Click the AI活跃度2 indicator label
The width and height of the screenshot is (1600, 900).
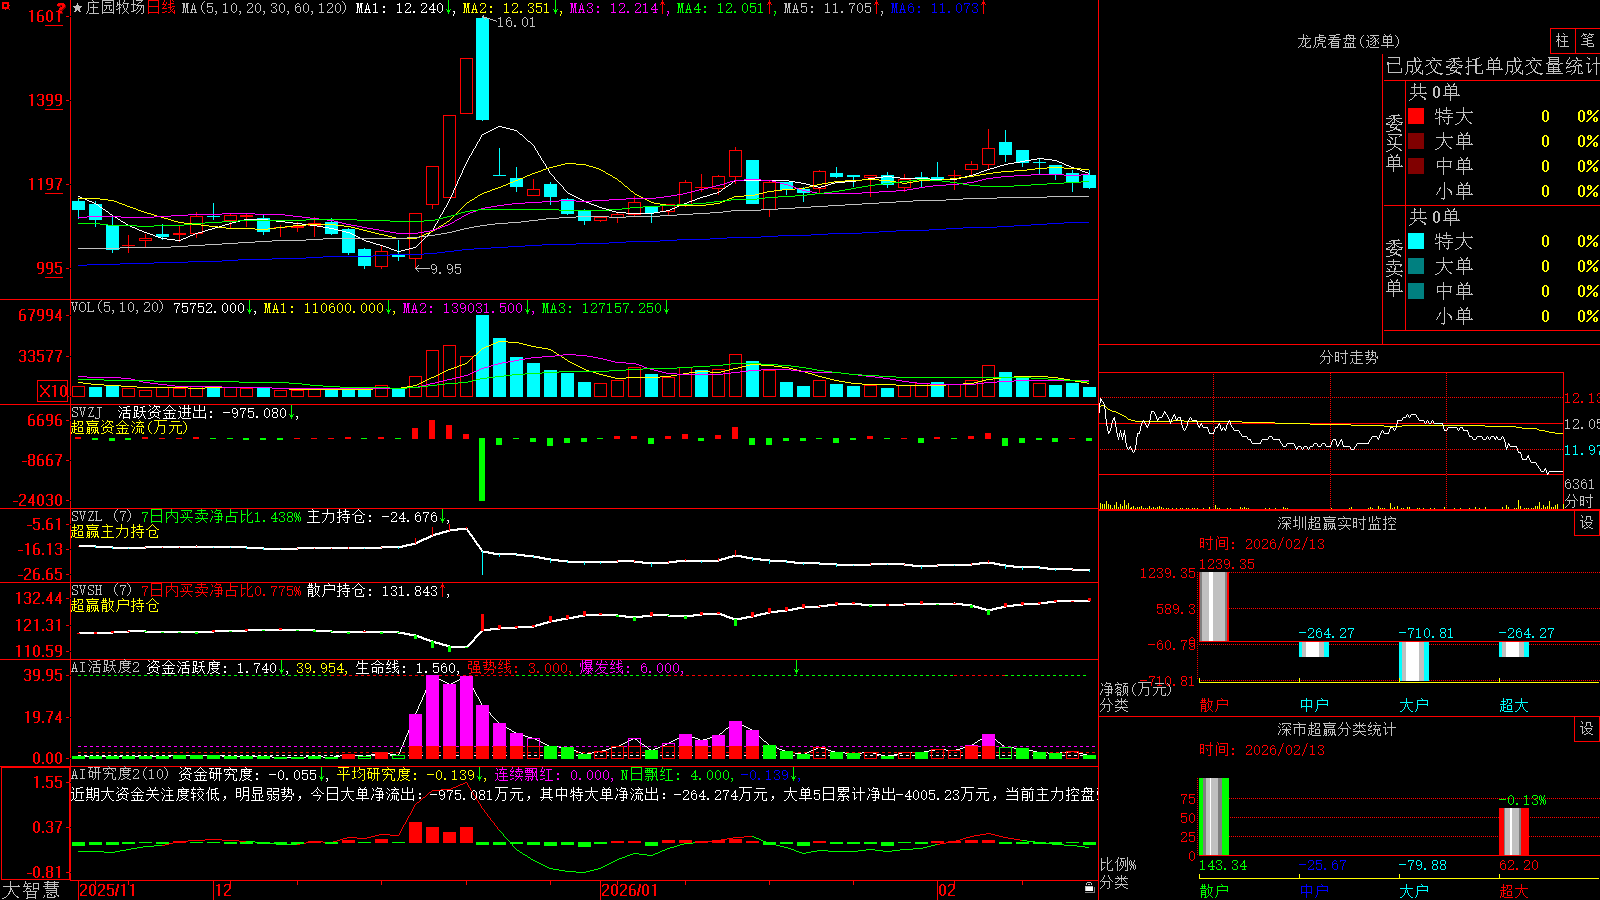106,667
